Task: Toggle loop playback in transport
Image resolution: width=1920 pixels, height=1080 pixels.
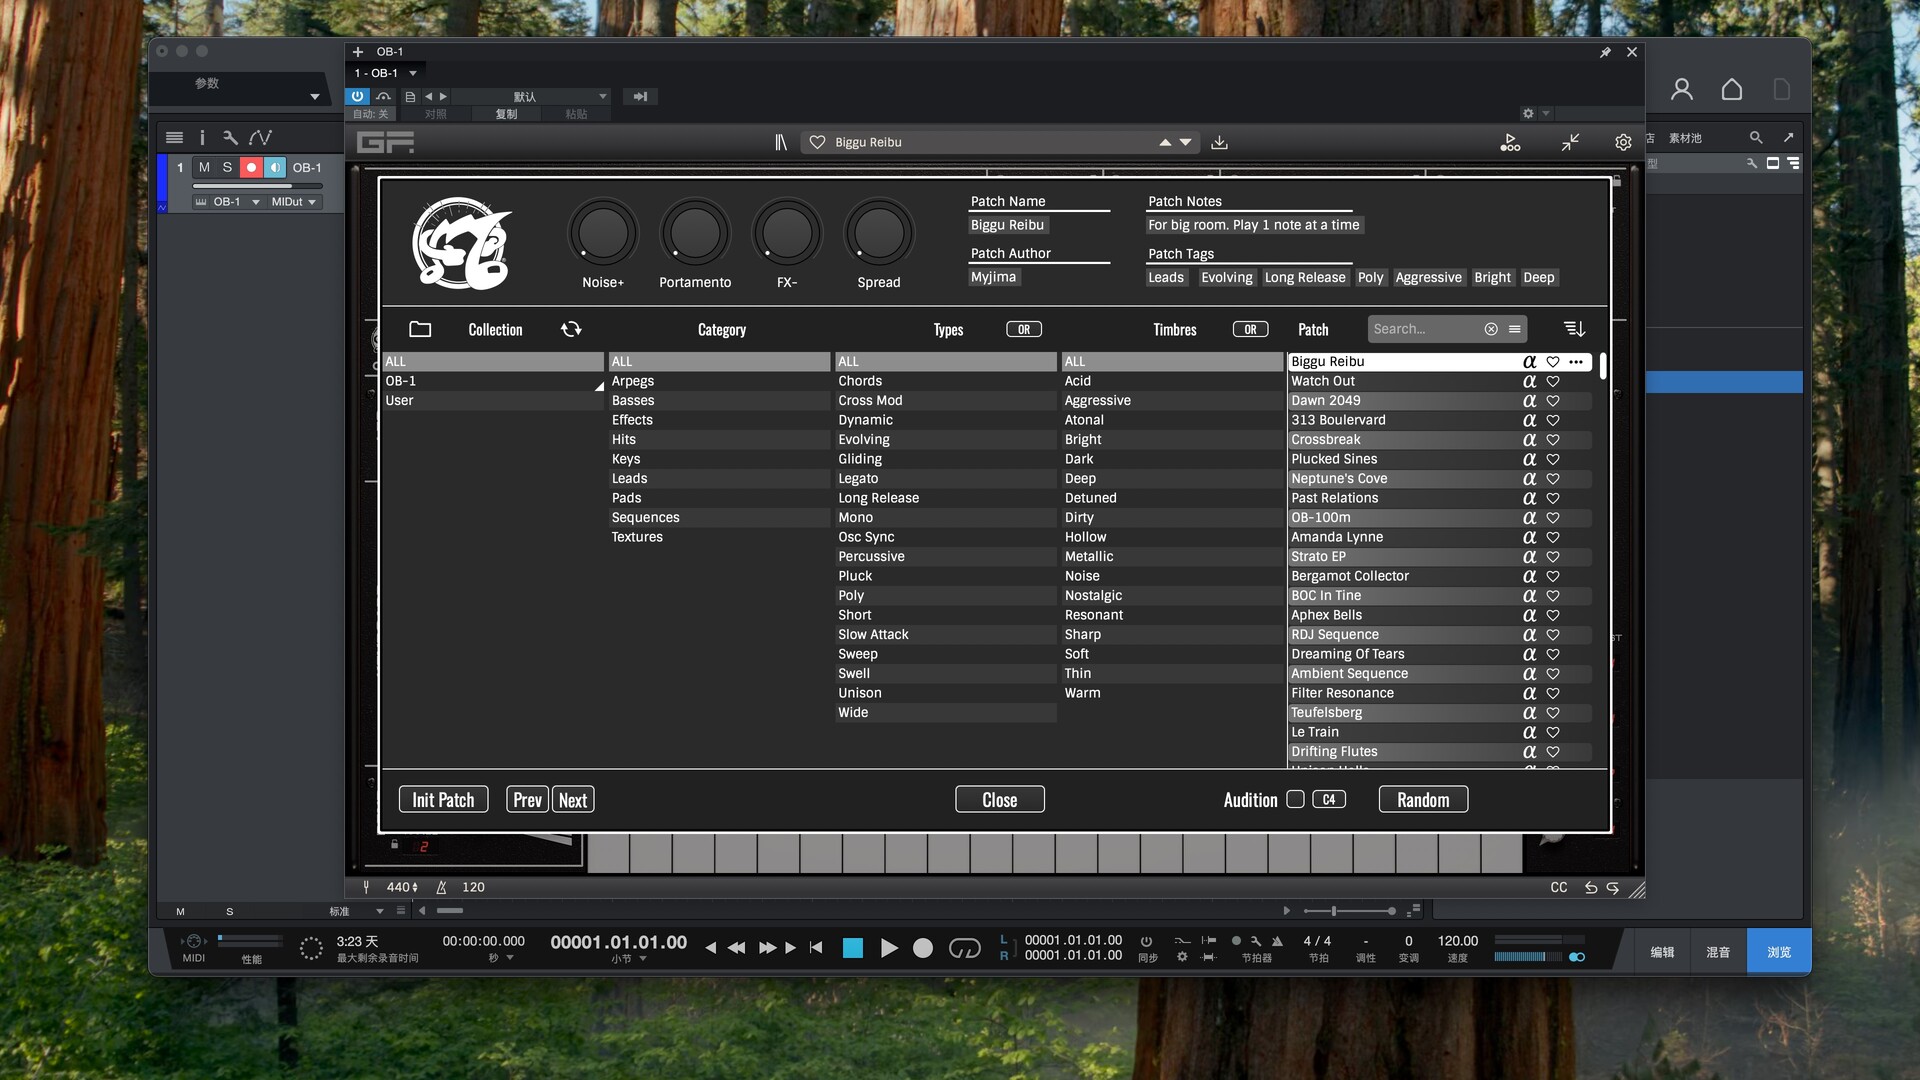Action: tap(964, 948)
